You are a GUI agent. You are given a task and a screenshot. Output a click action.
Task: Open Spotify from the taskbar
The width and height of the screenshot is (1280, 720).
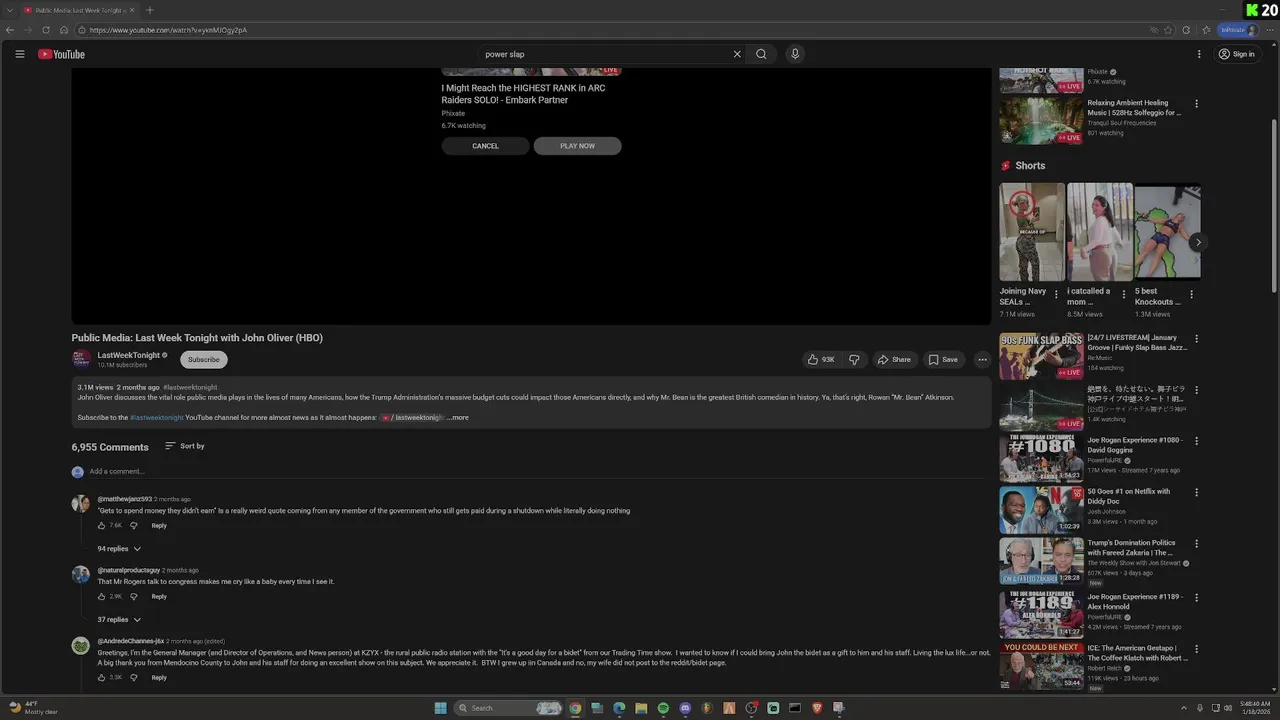point(663,708)
